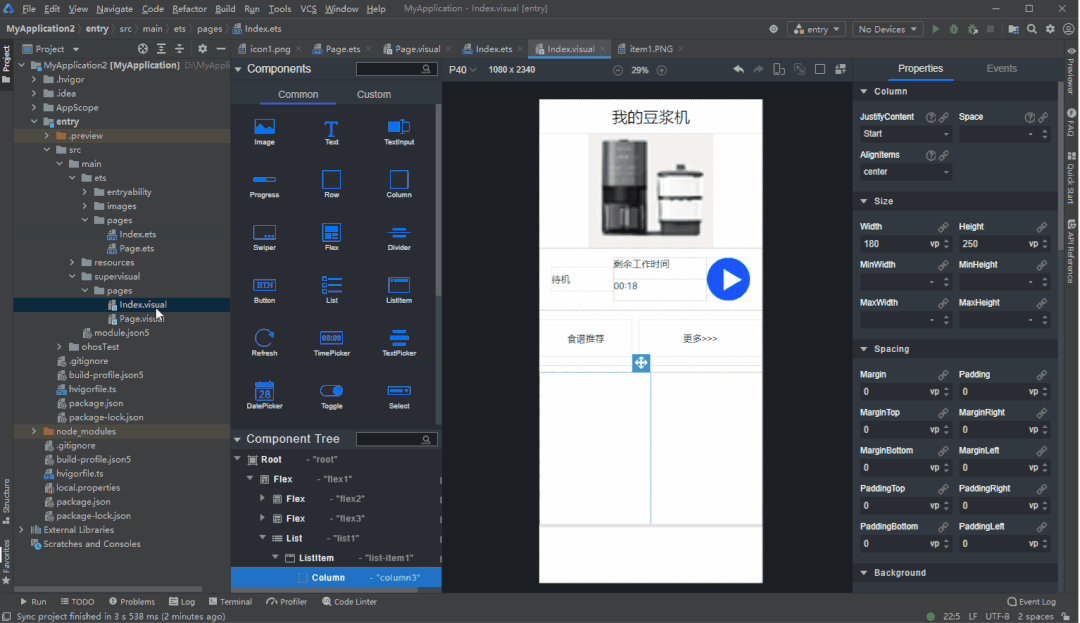Viewport: 1080px width, 623px height.
Task: Click the Component Tree search box
Action: (x=396, y=439)
